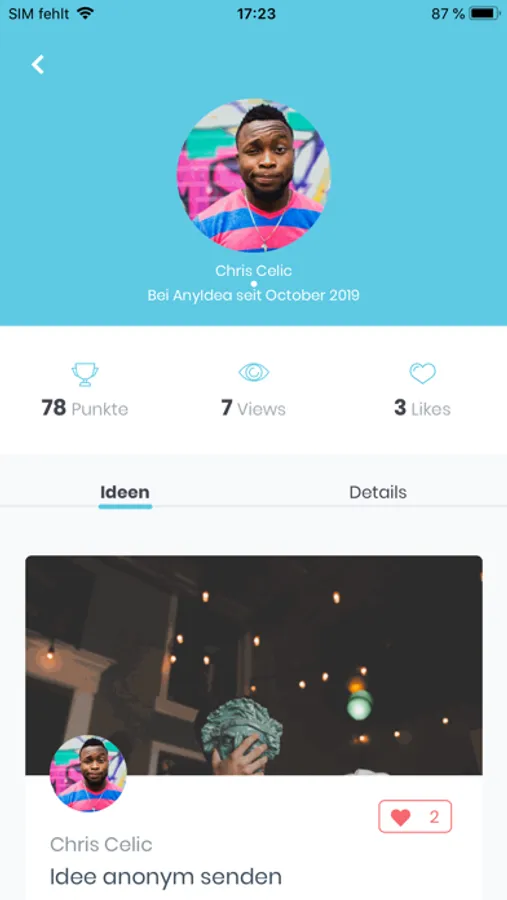Click the trophy icon above Punkte

coord(85,374)
